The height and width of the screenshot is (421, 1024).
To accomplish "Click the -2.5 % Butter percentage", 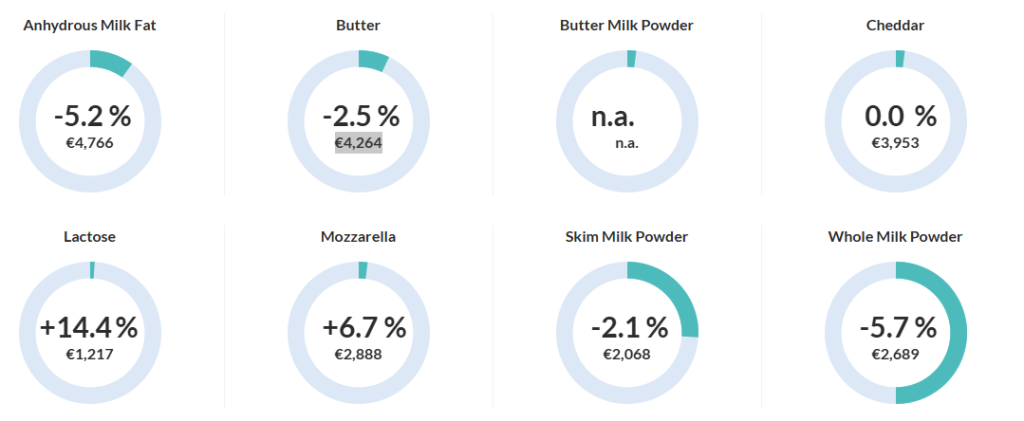I will point(360,116).
